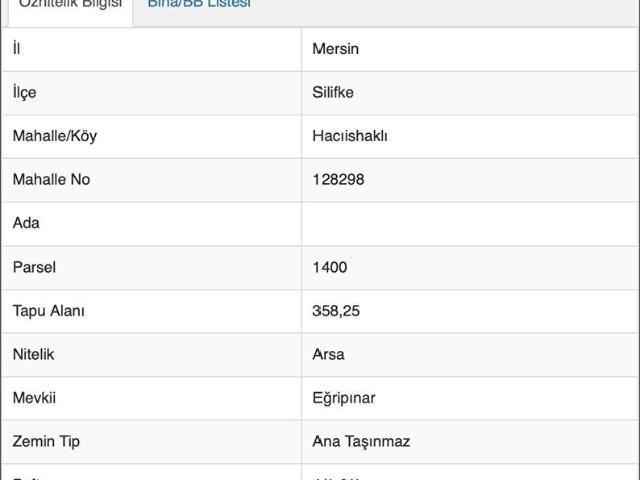Click the Eğripınar value cell
Screen dimensions: 640x480
tap(343, 398)
